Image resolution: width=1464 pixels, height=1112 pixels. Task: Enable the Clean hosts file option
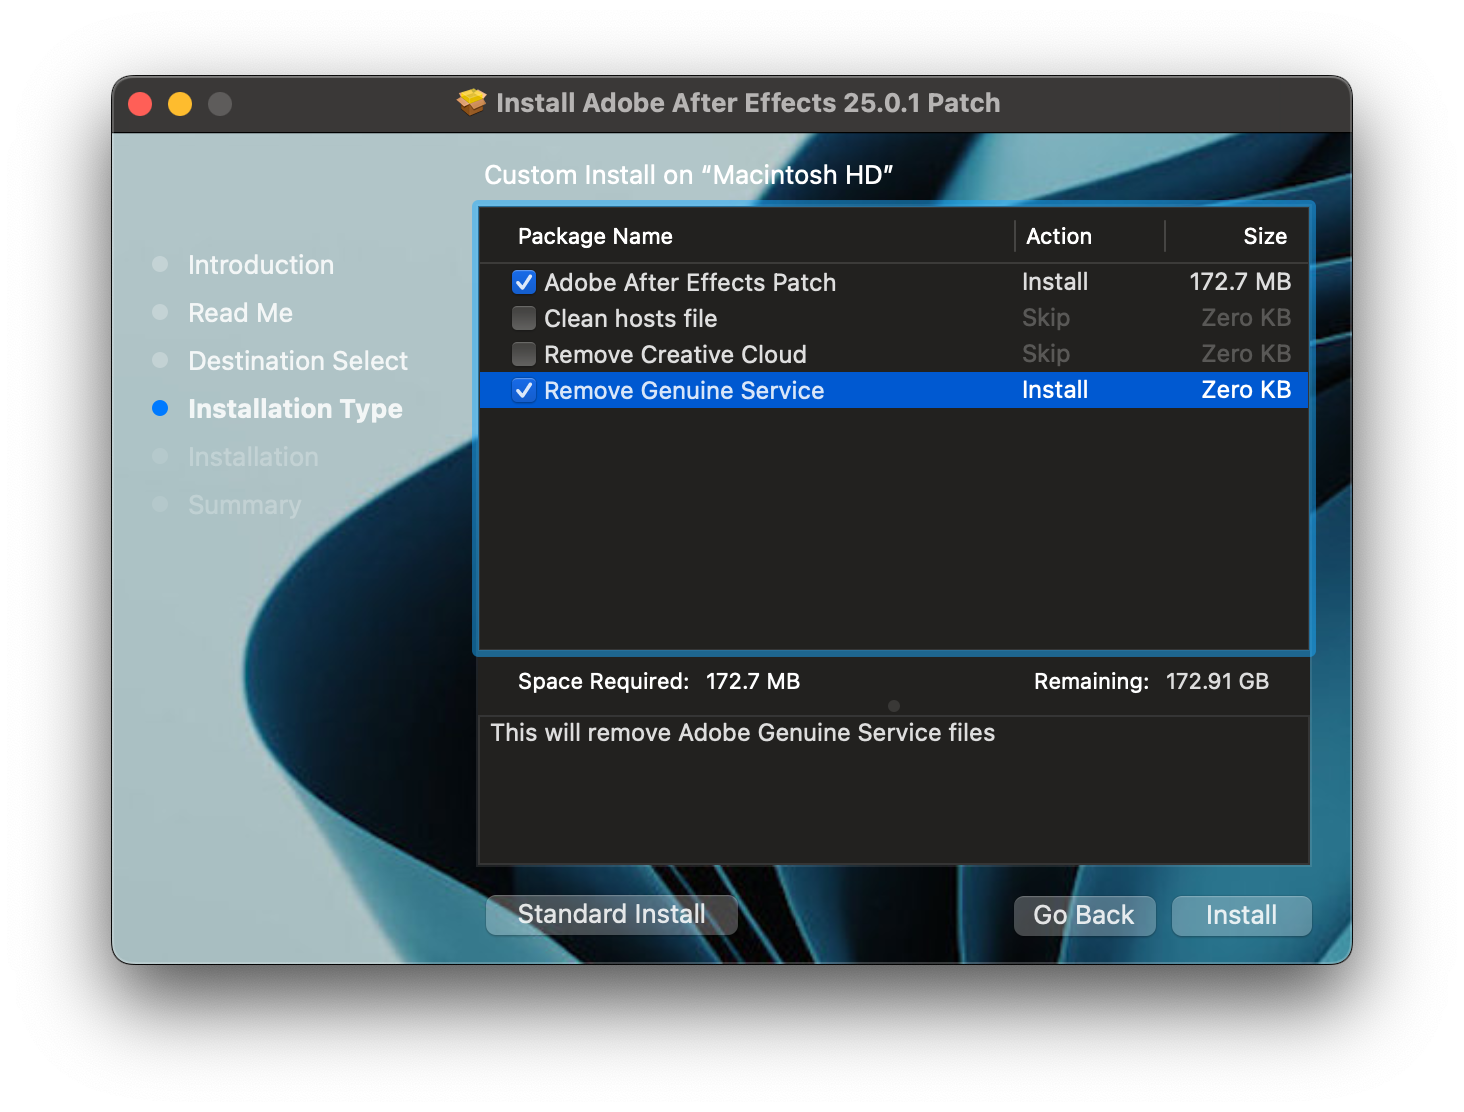[524, 318]
